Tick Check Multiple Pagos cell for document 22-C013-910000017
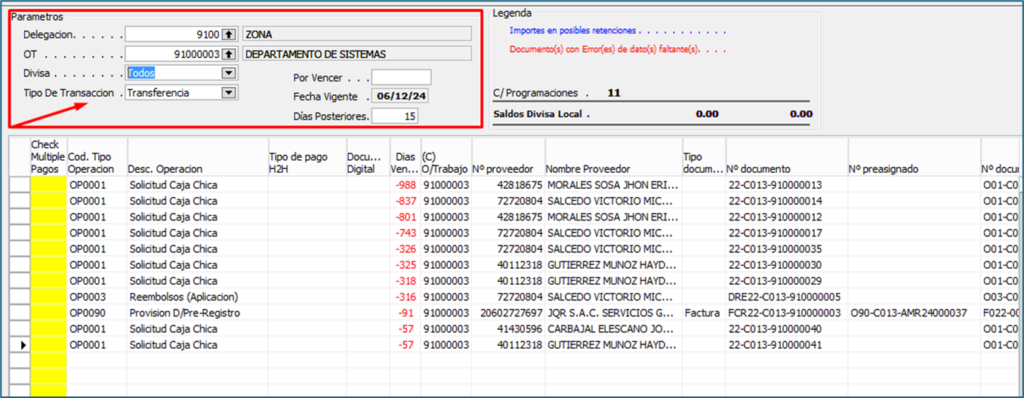The width and height of the screenshot is (1024, 398). (48, 233)
